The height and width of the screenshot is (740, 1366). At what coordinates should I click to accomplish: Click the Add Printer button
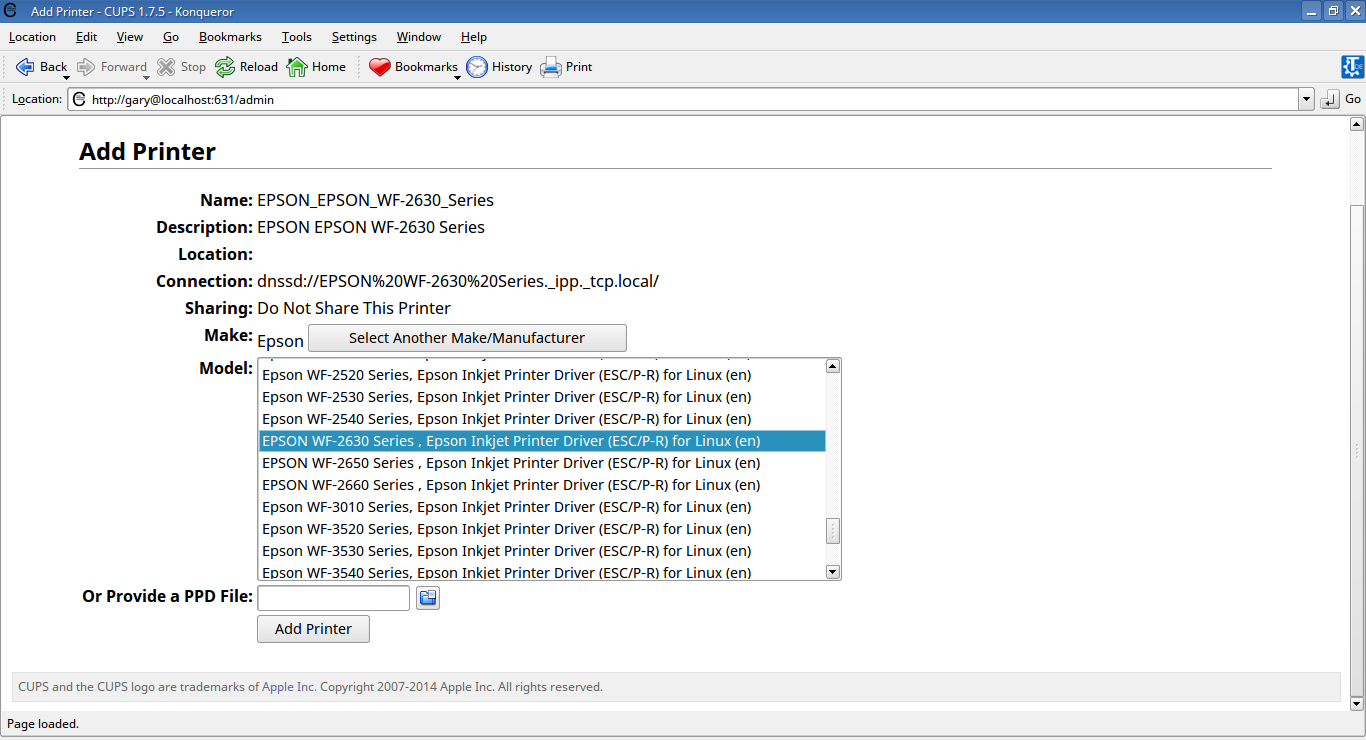point(313,629)
